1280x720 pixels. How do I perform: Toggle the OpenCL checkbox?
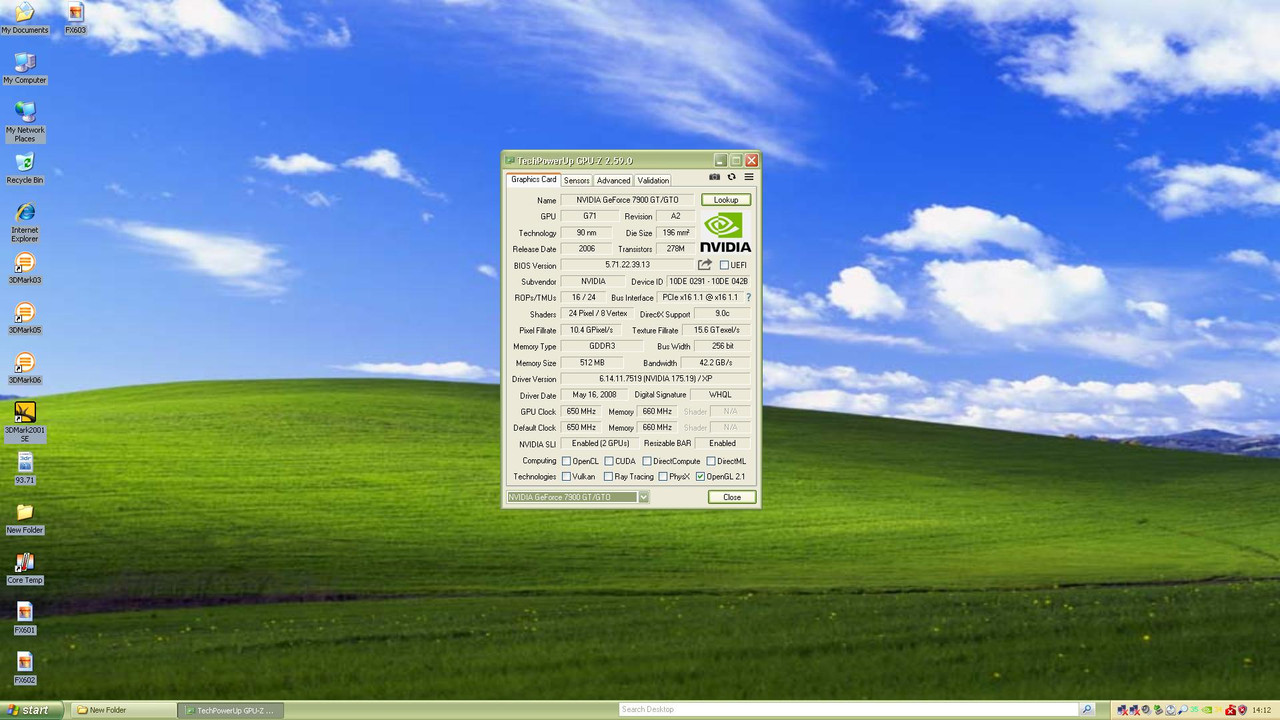pos(566,461)
